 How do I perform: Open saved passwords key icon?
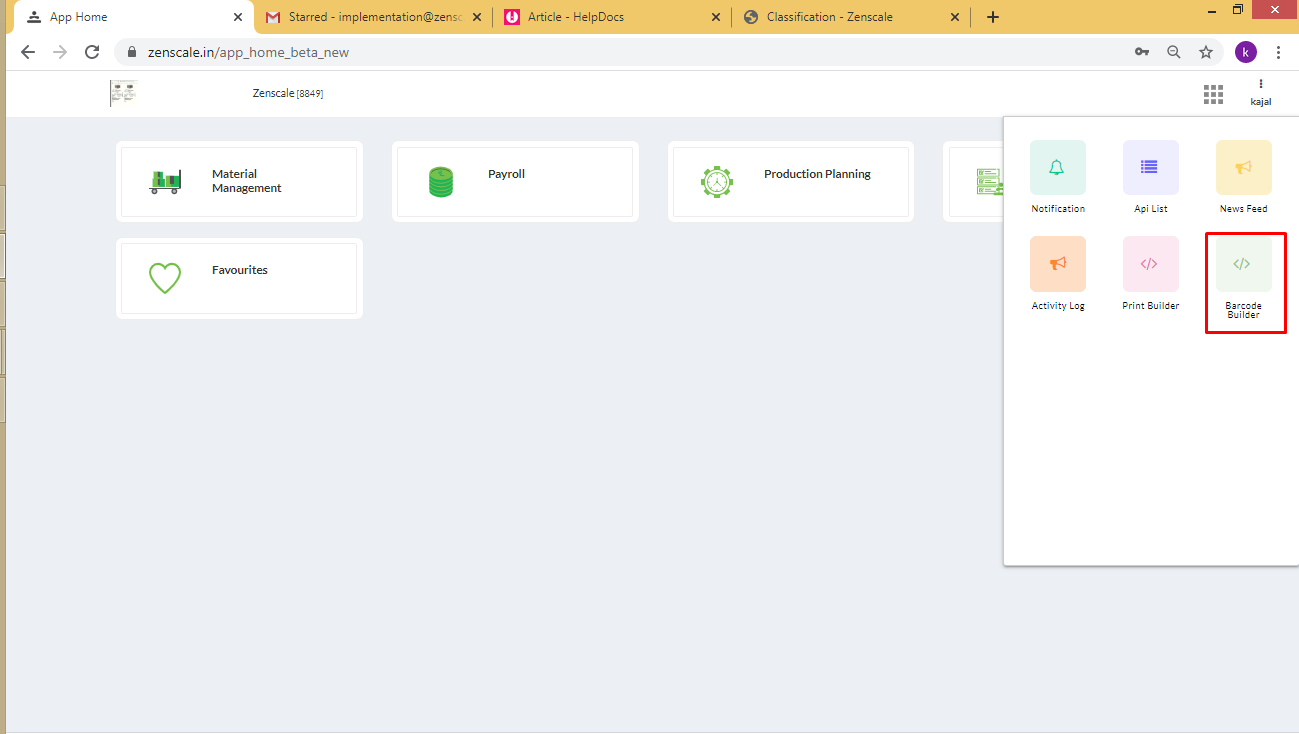[x=1142, y=52]
